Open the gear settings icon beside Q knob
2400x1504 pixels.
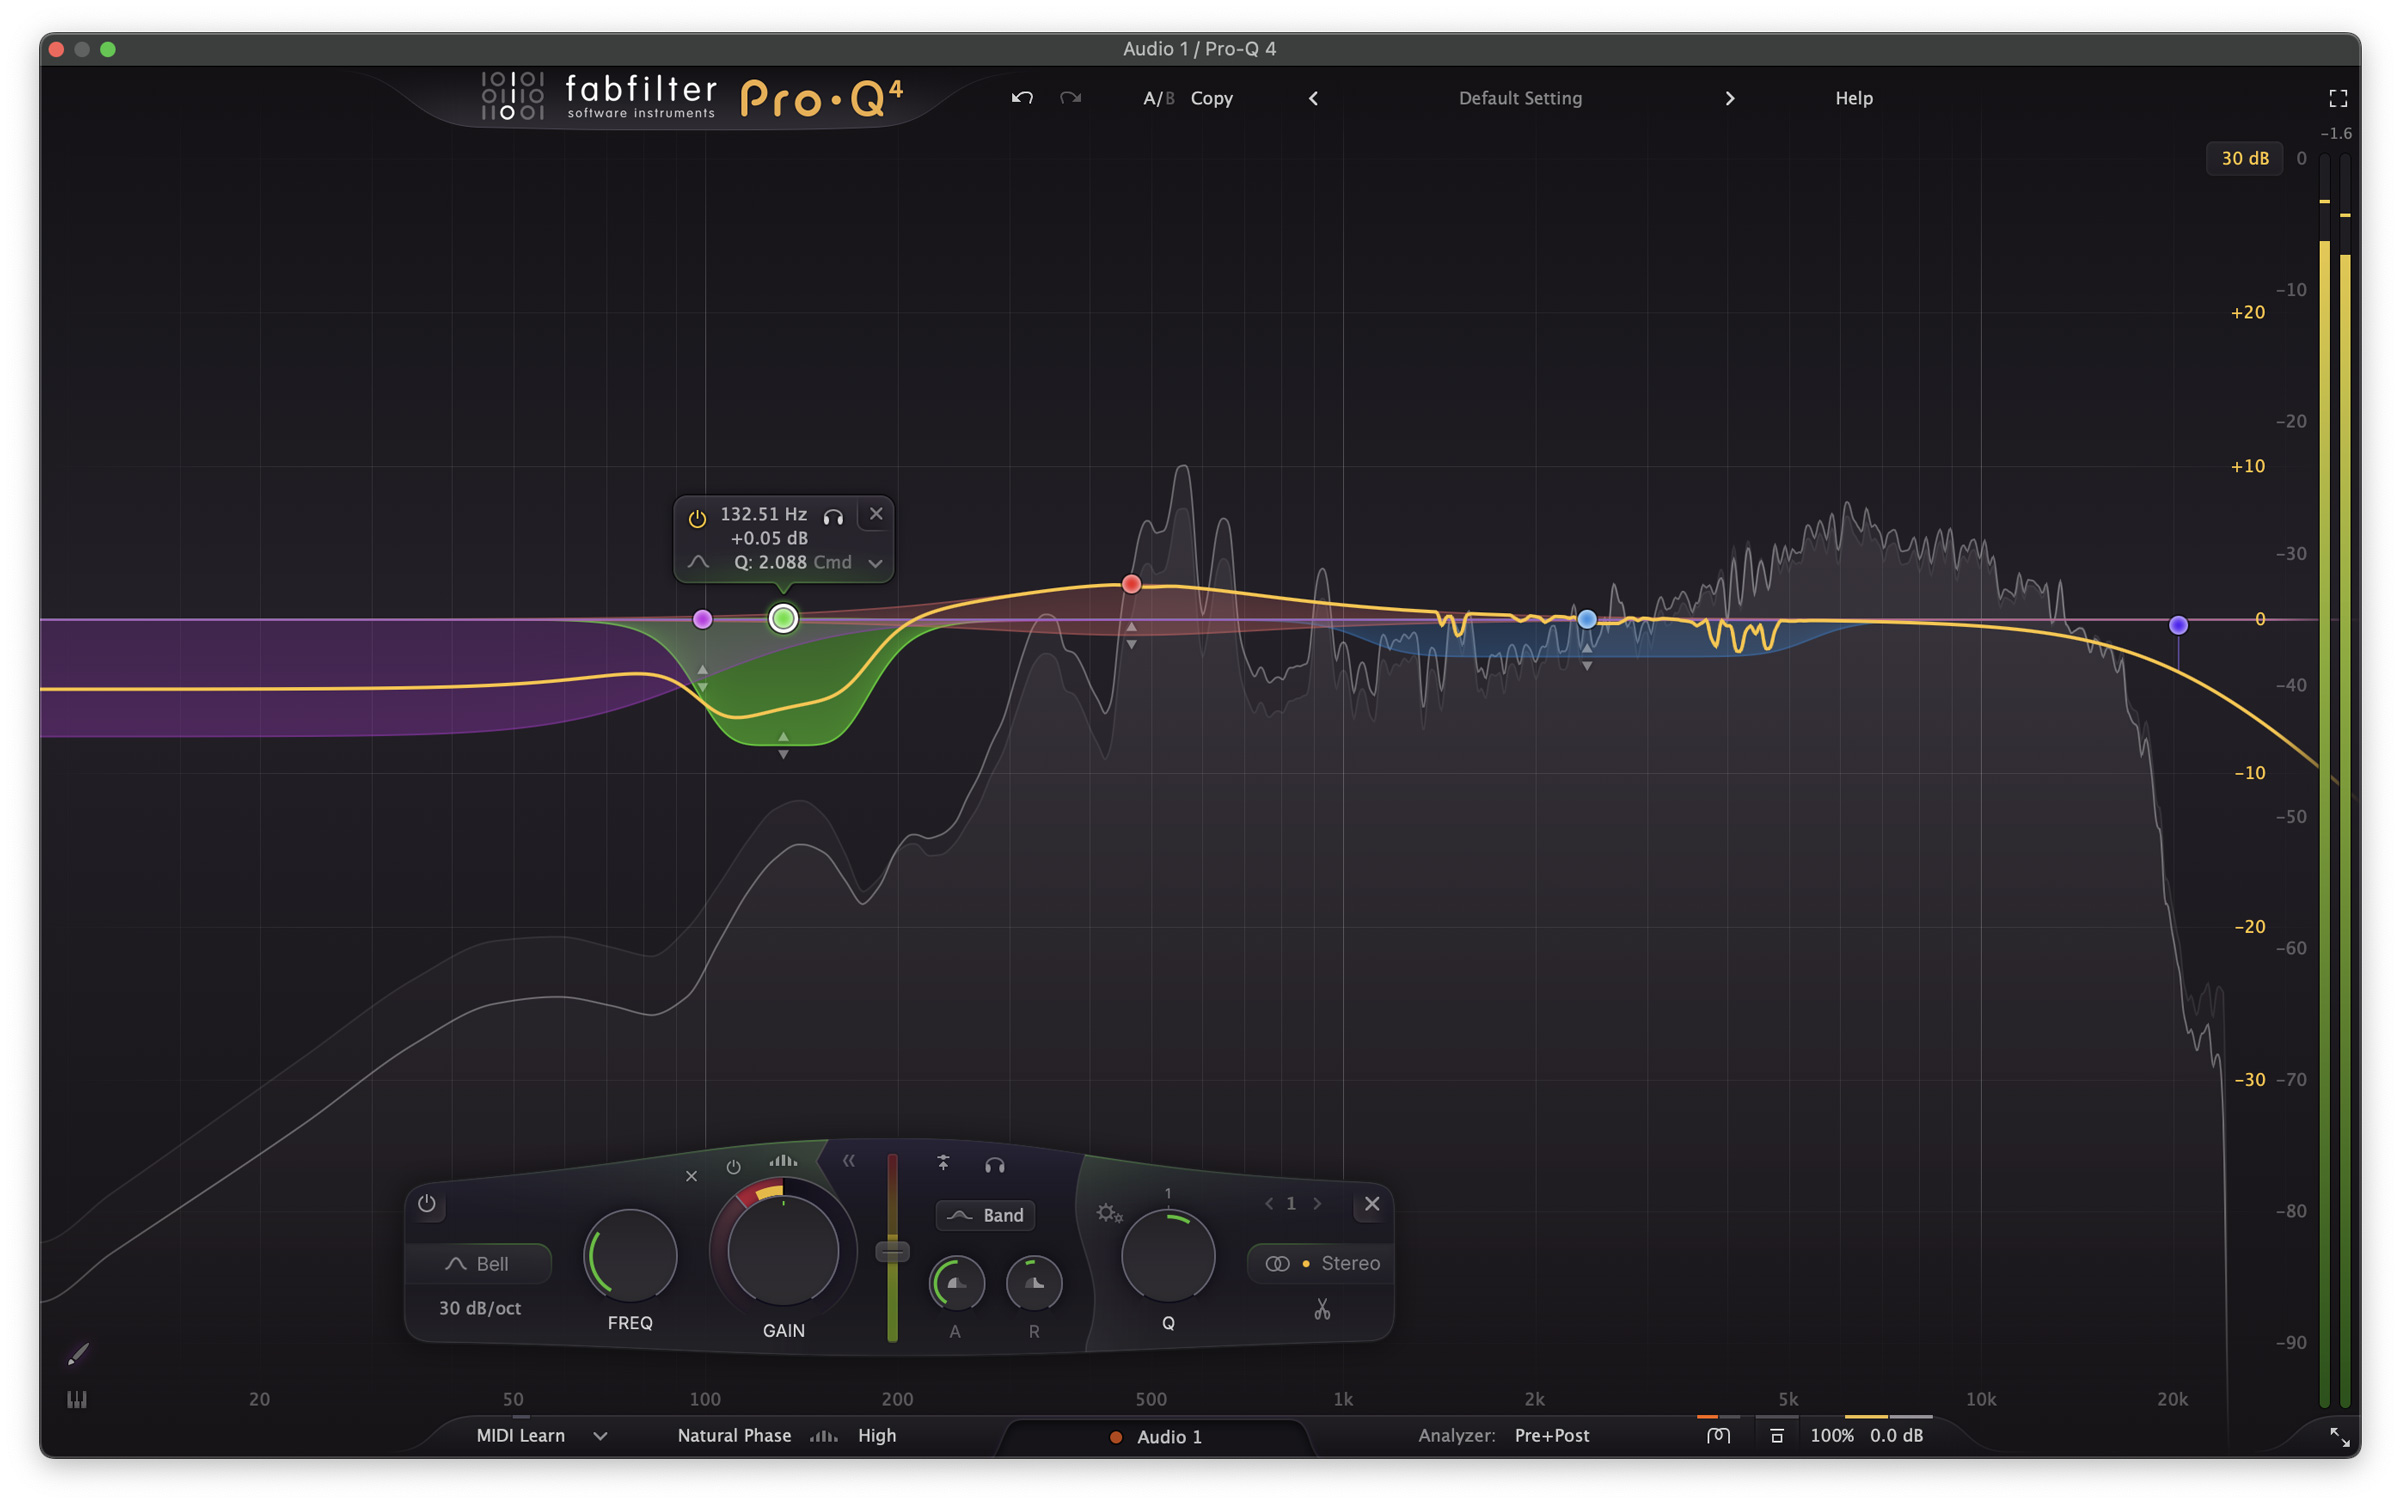1109,1214
